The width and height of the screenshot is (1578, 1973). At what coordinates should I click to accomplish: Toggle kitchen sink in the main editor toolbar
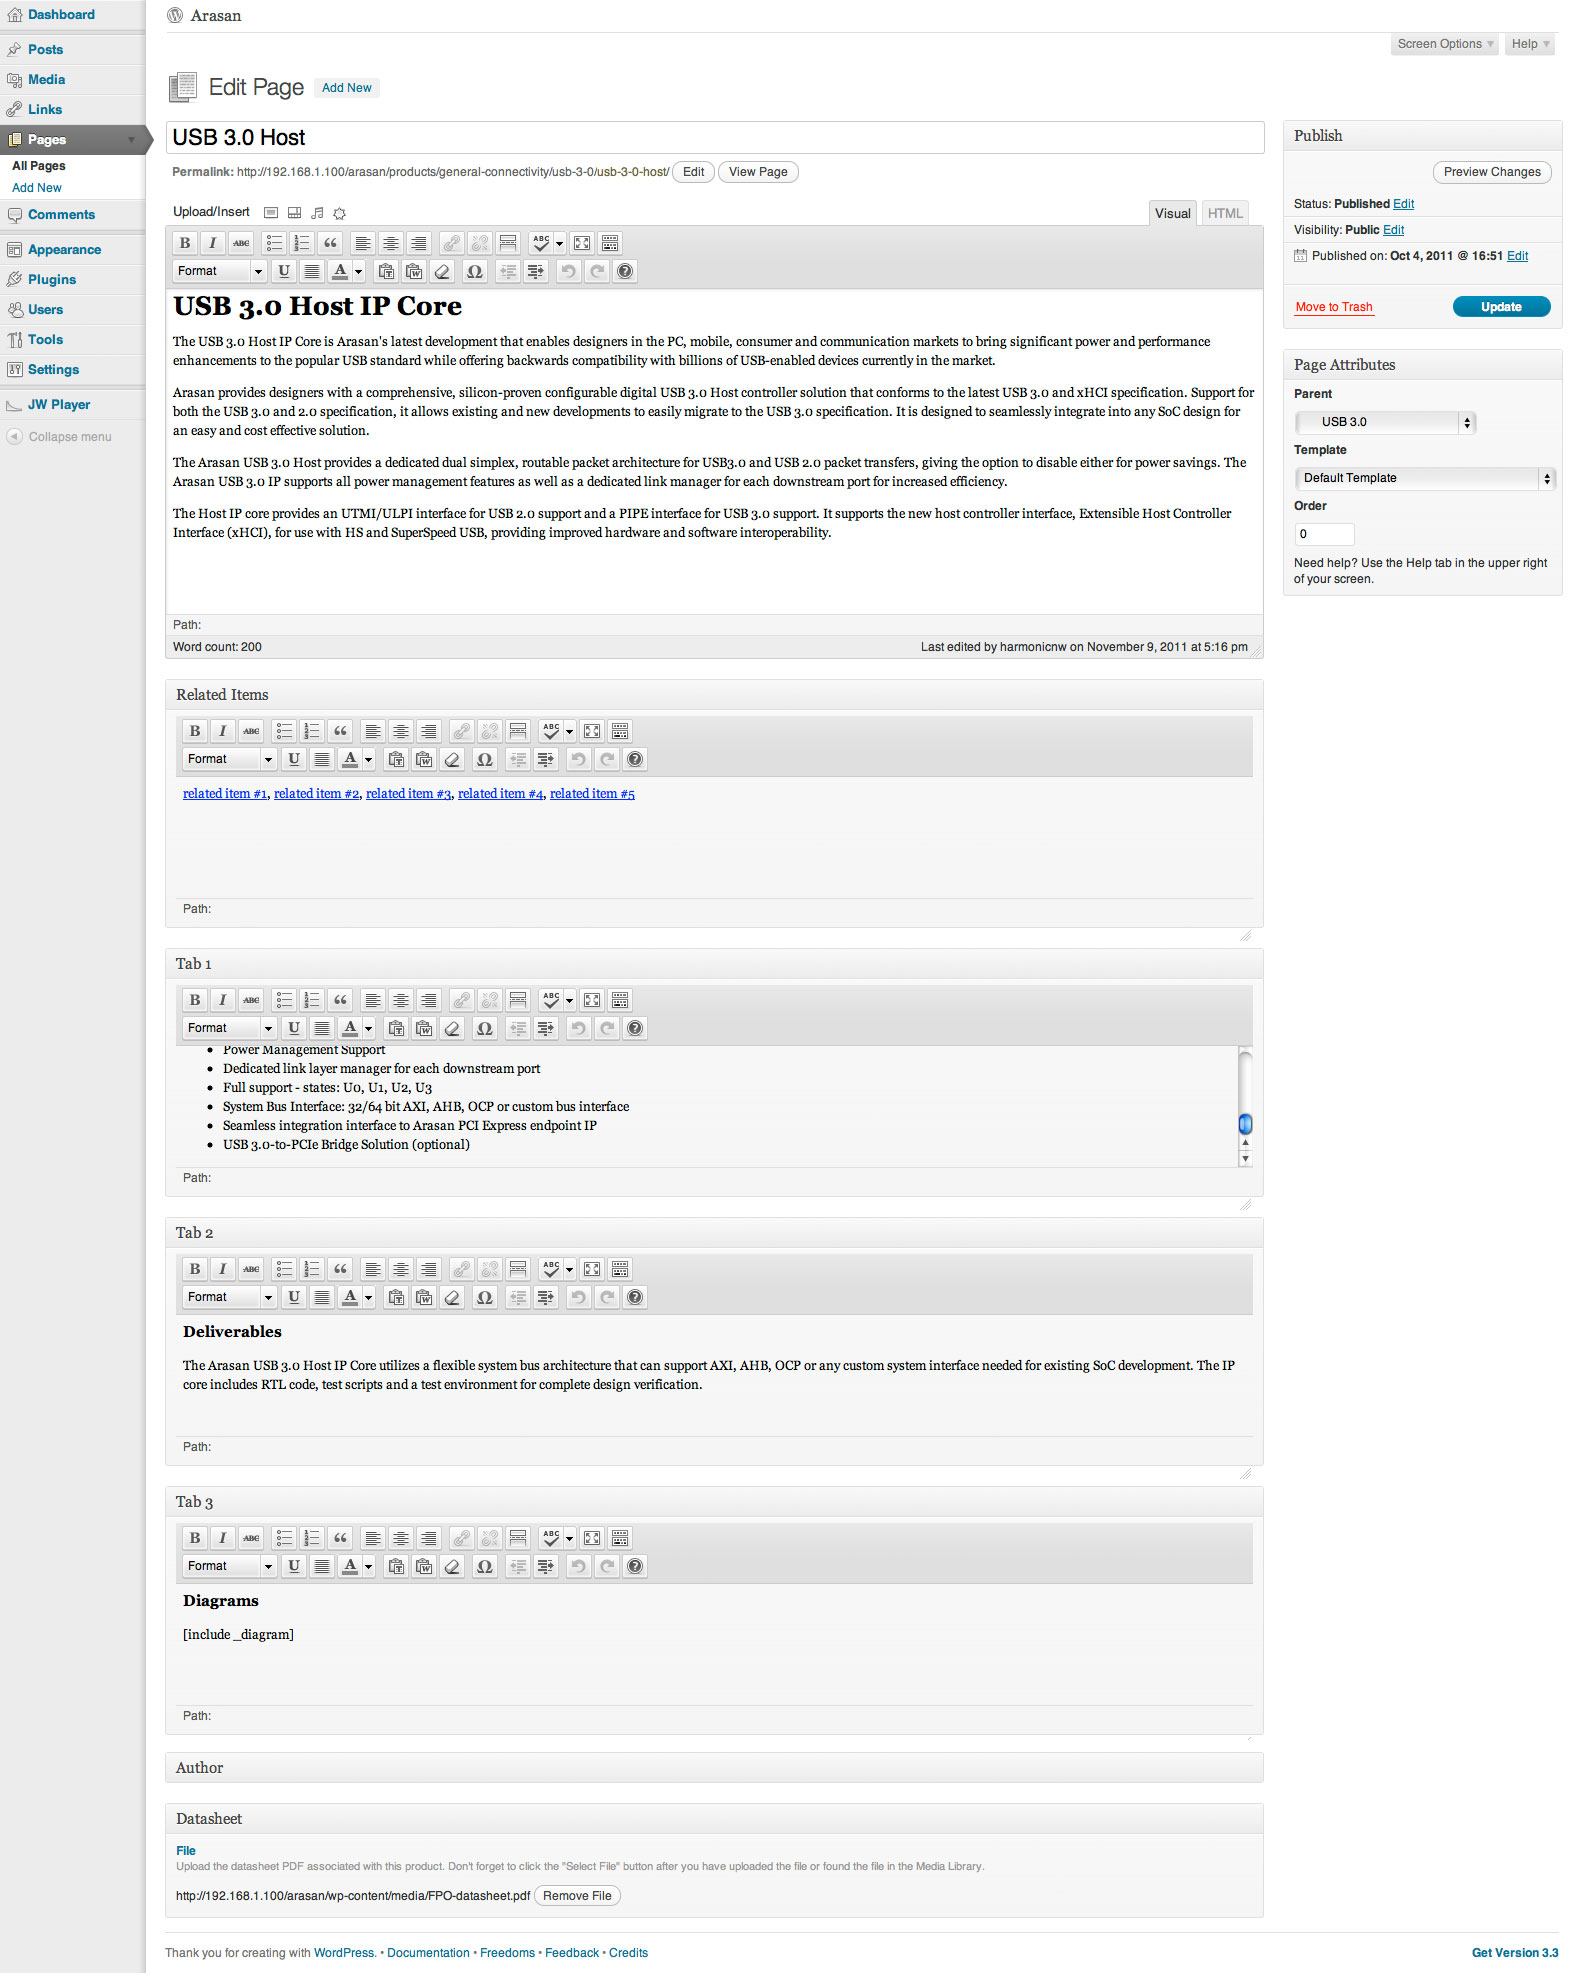[x=610, y=243]
